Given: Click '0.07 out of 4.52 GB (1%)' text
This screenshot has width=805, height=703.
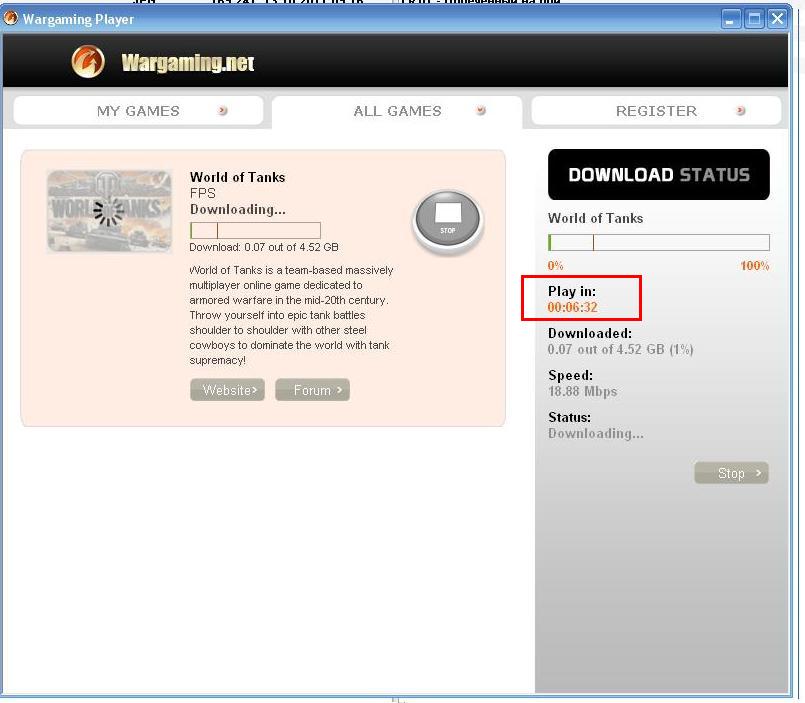Looking at the screenshot, I should coord(621,349).
